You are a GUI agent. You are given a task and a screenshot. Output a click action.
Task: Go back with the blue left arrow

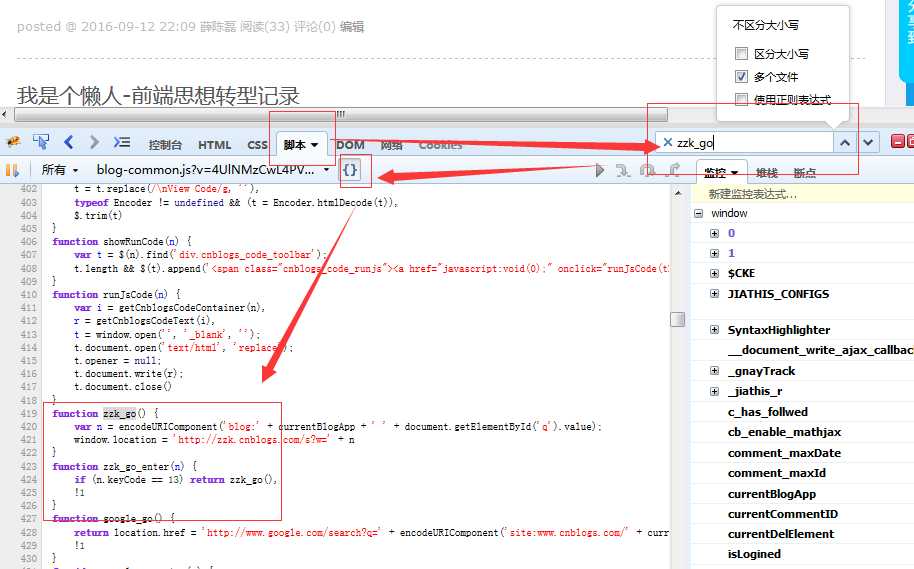69,142
